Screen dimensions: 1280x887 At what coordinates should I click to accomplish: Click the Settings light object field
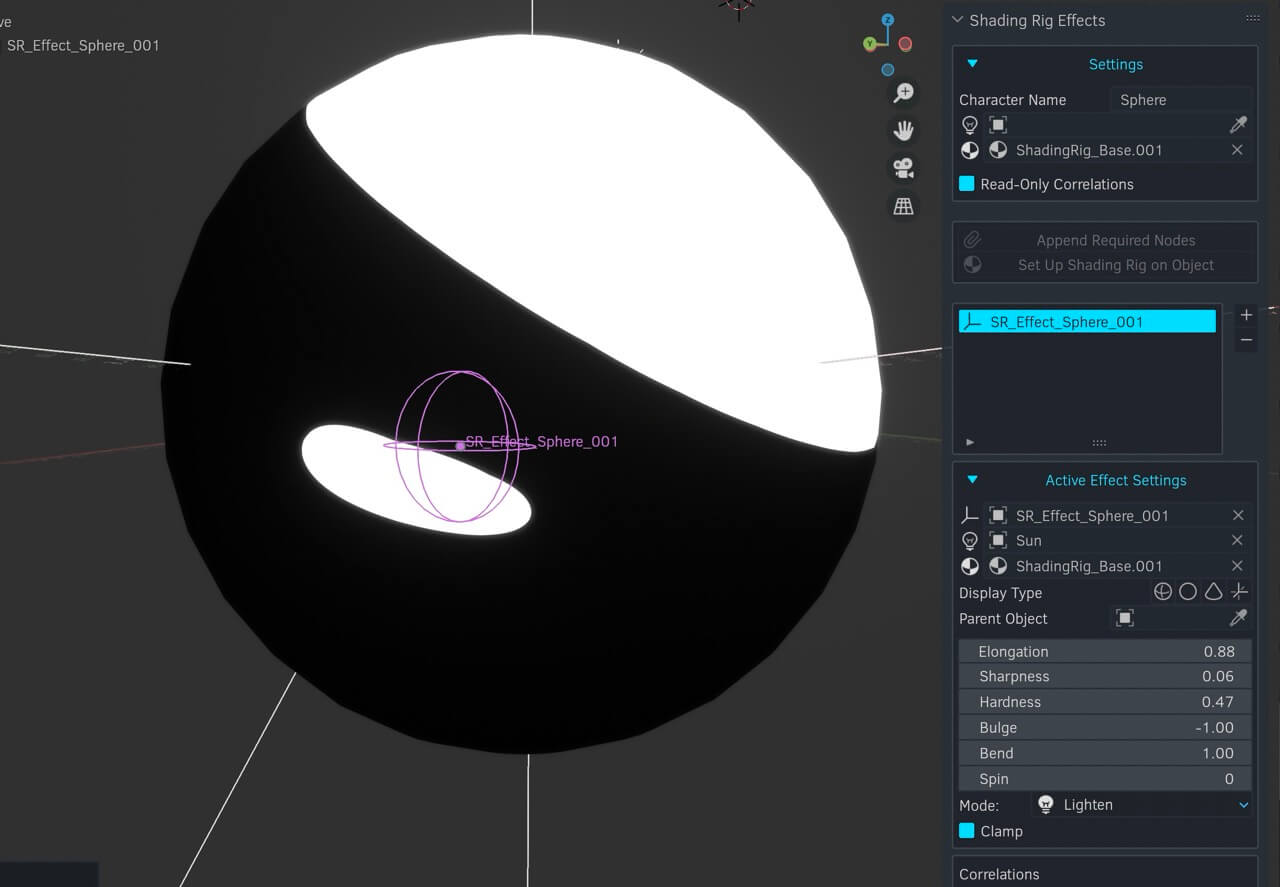pyautogui.click(x=1106, y=125)
